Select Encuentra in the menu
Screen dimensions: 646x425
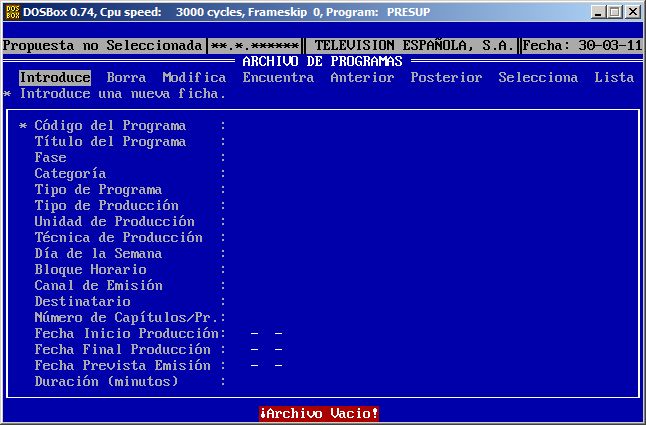coord(278,78)
